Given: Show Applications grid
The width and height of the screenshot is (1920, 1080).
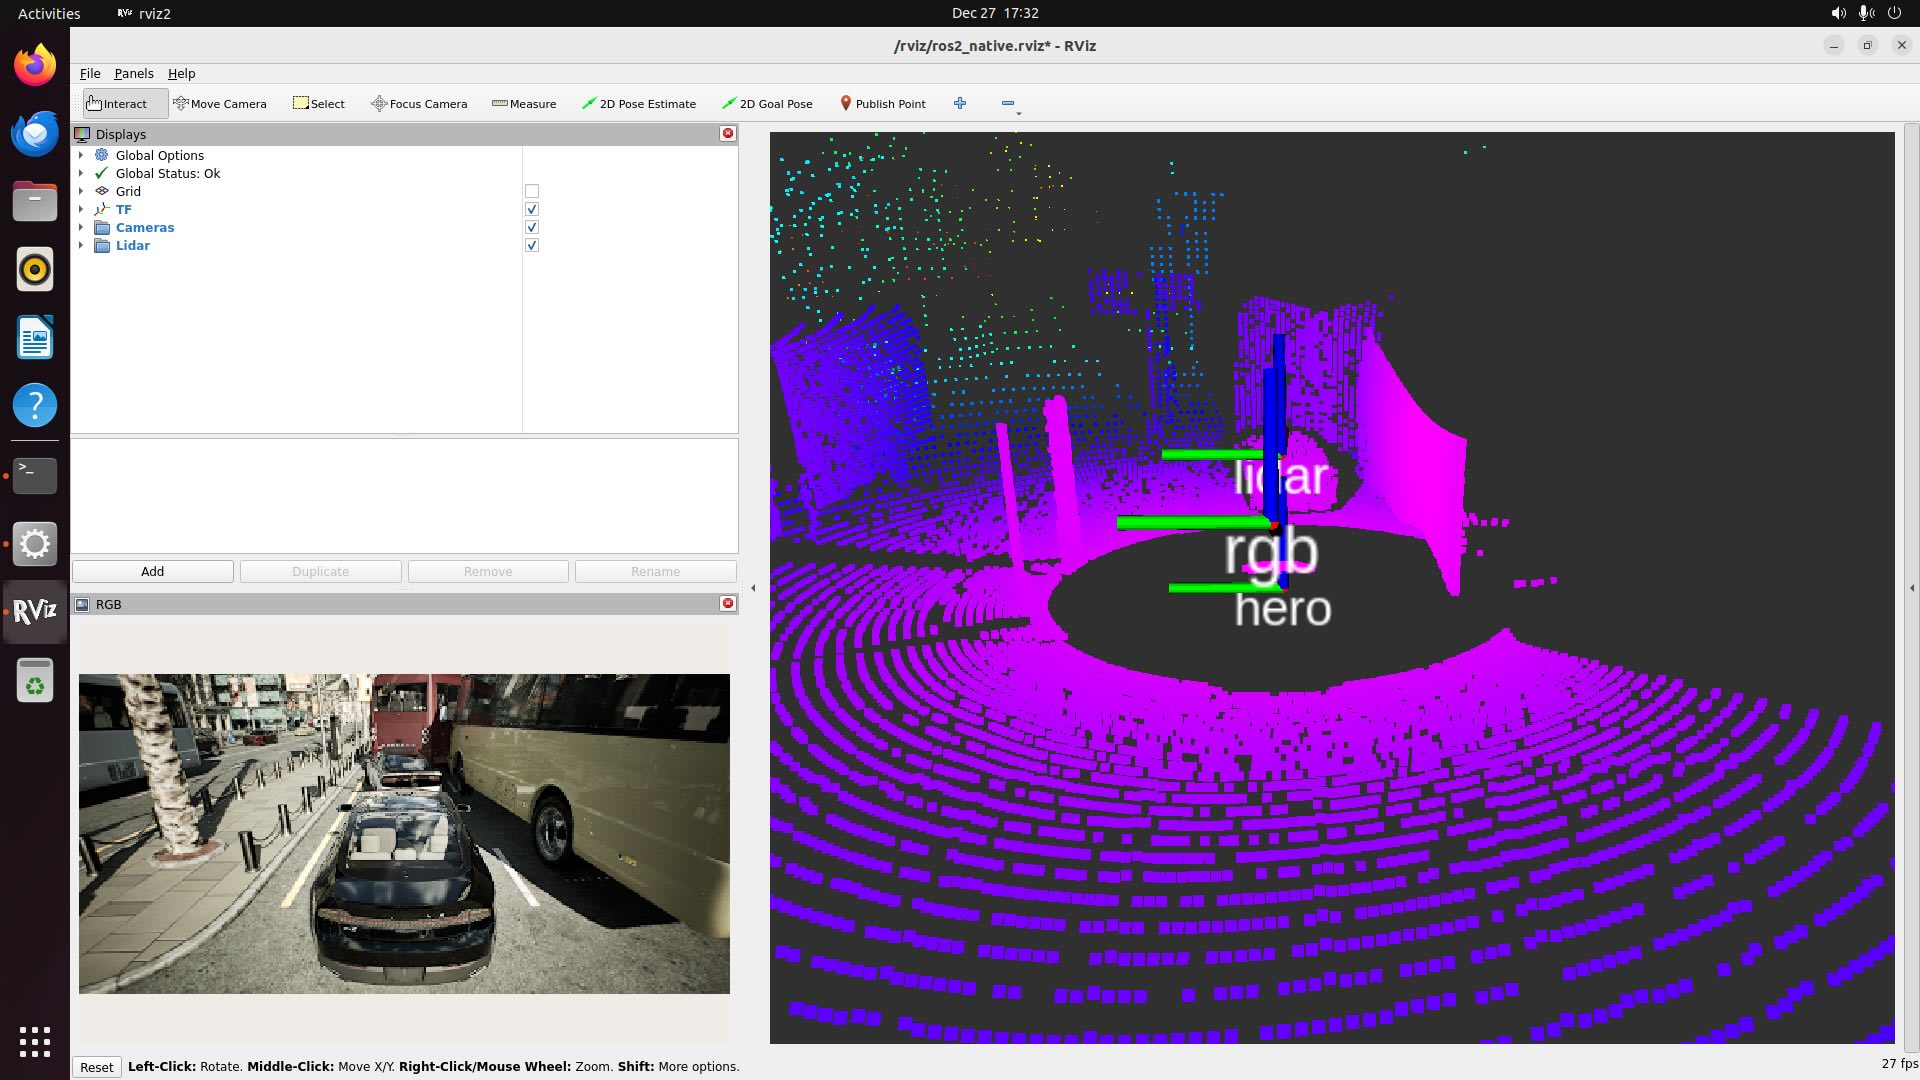Looking at the screenshot, I should (x=35, y=1041).
